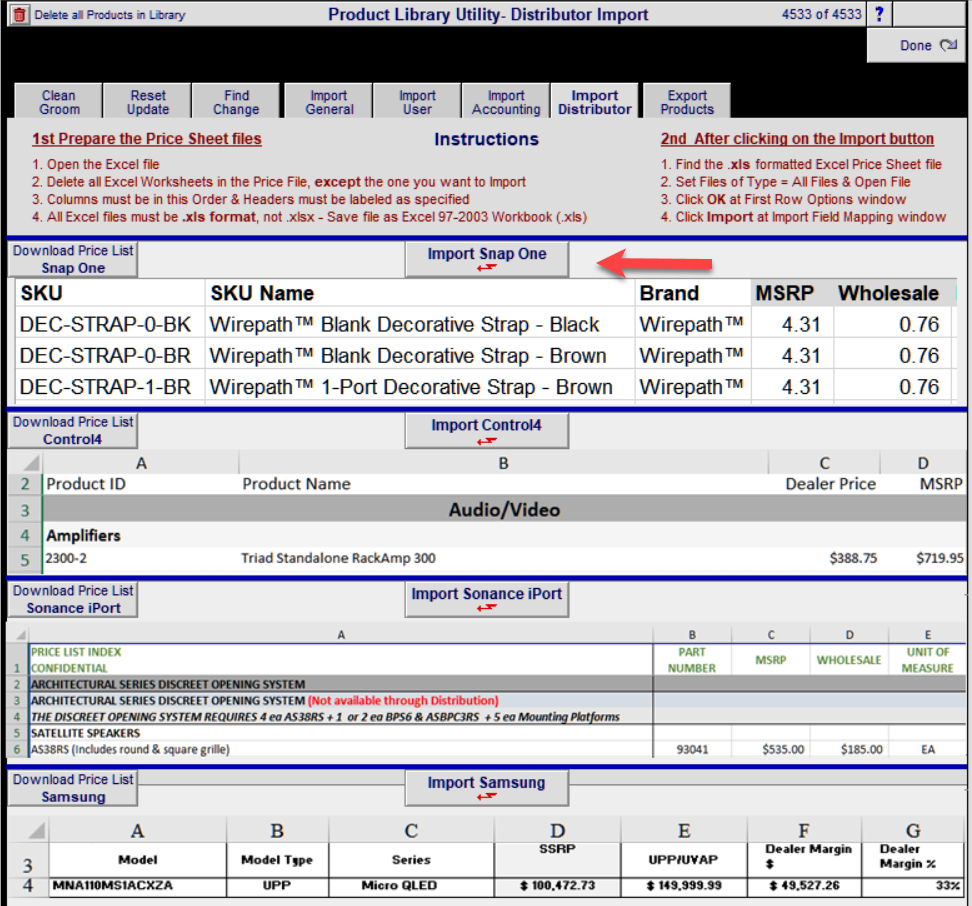Click the 'Model Type' header in Samsung sheet
Image resolution: width=972 pixels, height=906 pixels.
point(276,860)
